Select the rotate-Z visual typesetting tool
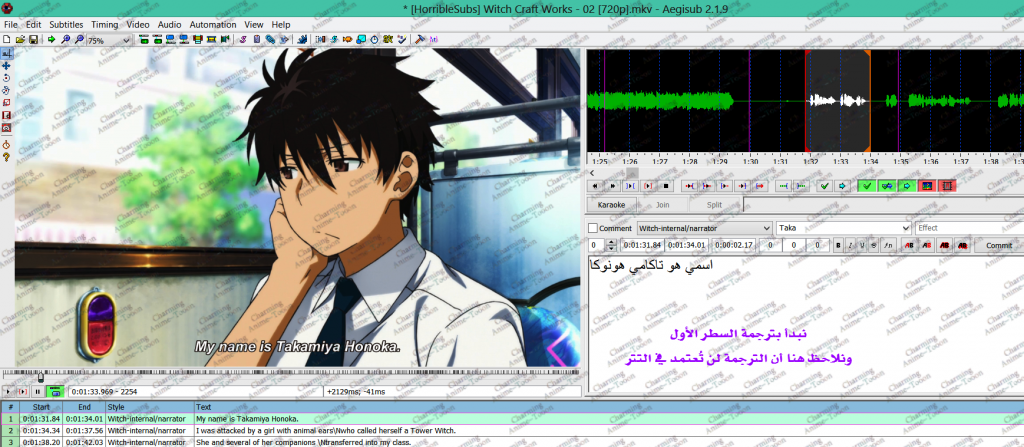This screenshot has width=1024, height=447. (x=7, y=77)
